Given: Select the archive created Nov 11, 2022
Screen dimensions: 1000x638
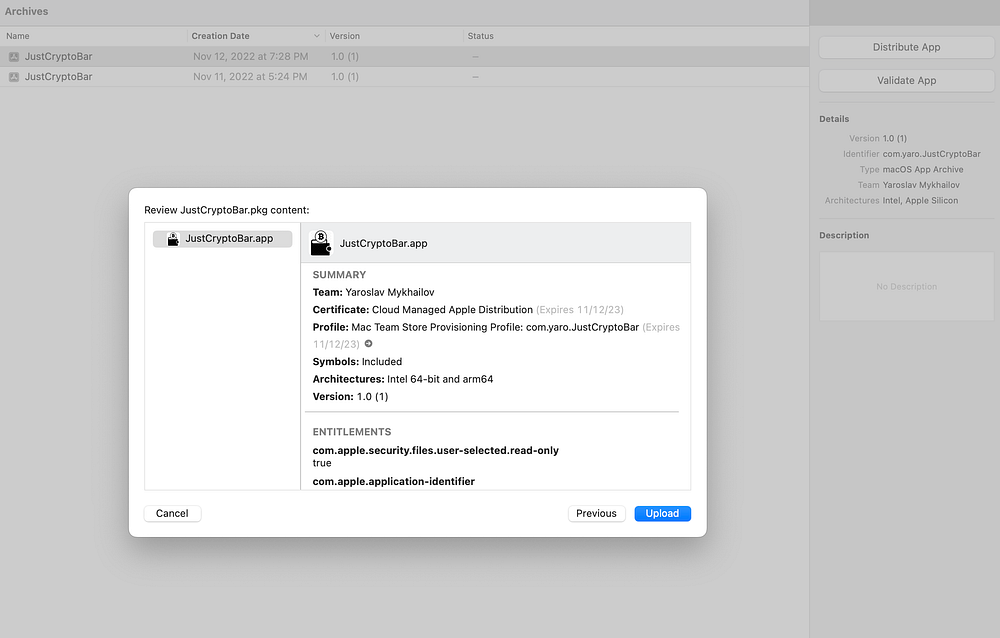Looking at the screenshot, I should pos(404,77).
